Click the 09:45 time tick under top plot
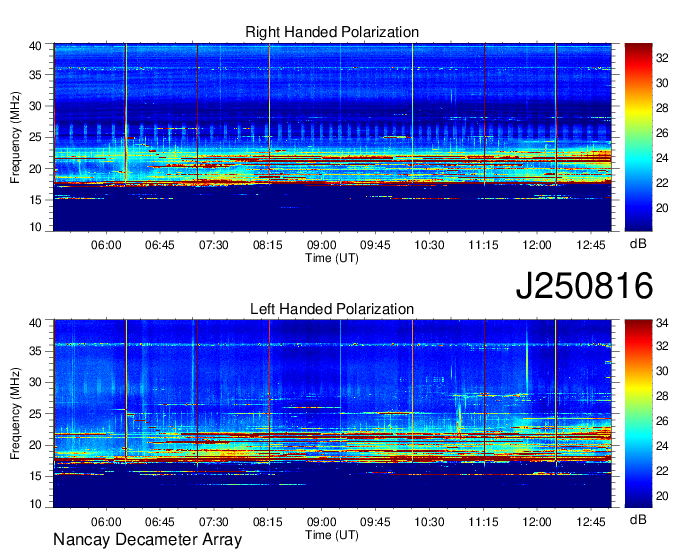Image resolution: width=680 pixels, height=552 pixels. 375,245
